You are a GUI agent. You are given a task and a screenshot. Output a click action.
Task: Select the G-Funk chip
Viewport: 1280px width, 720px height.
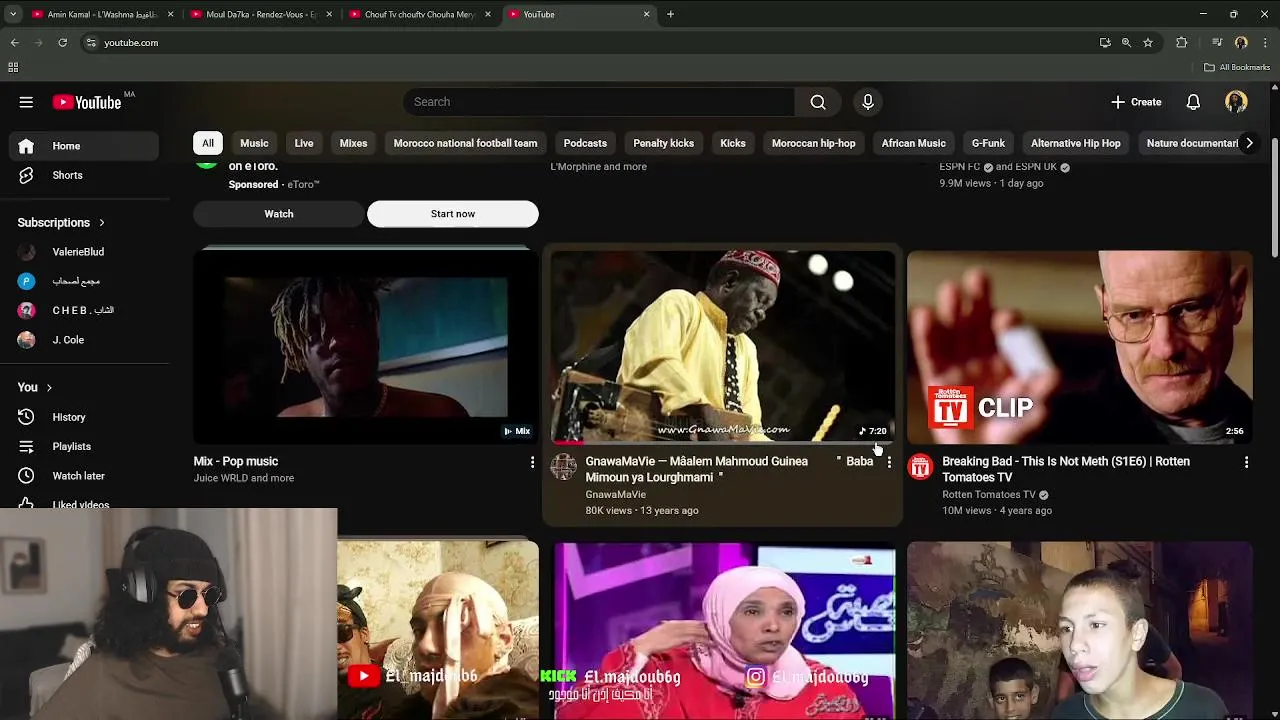(x=988, y=143)
